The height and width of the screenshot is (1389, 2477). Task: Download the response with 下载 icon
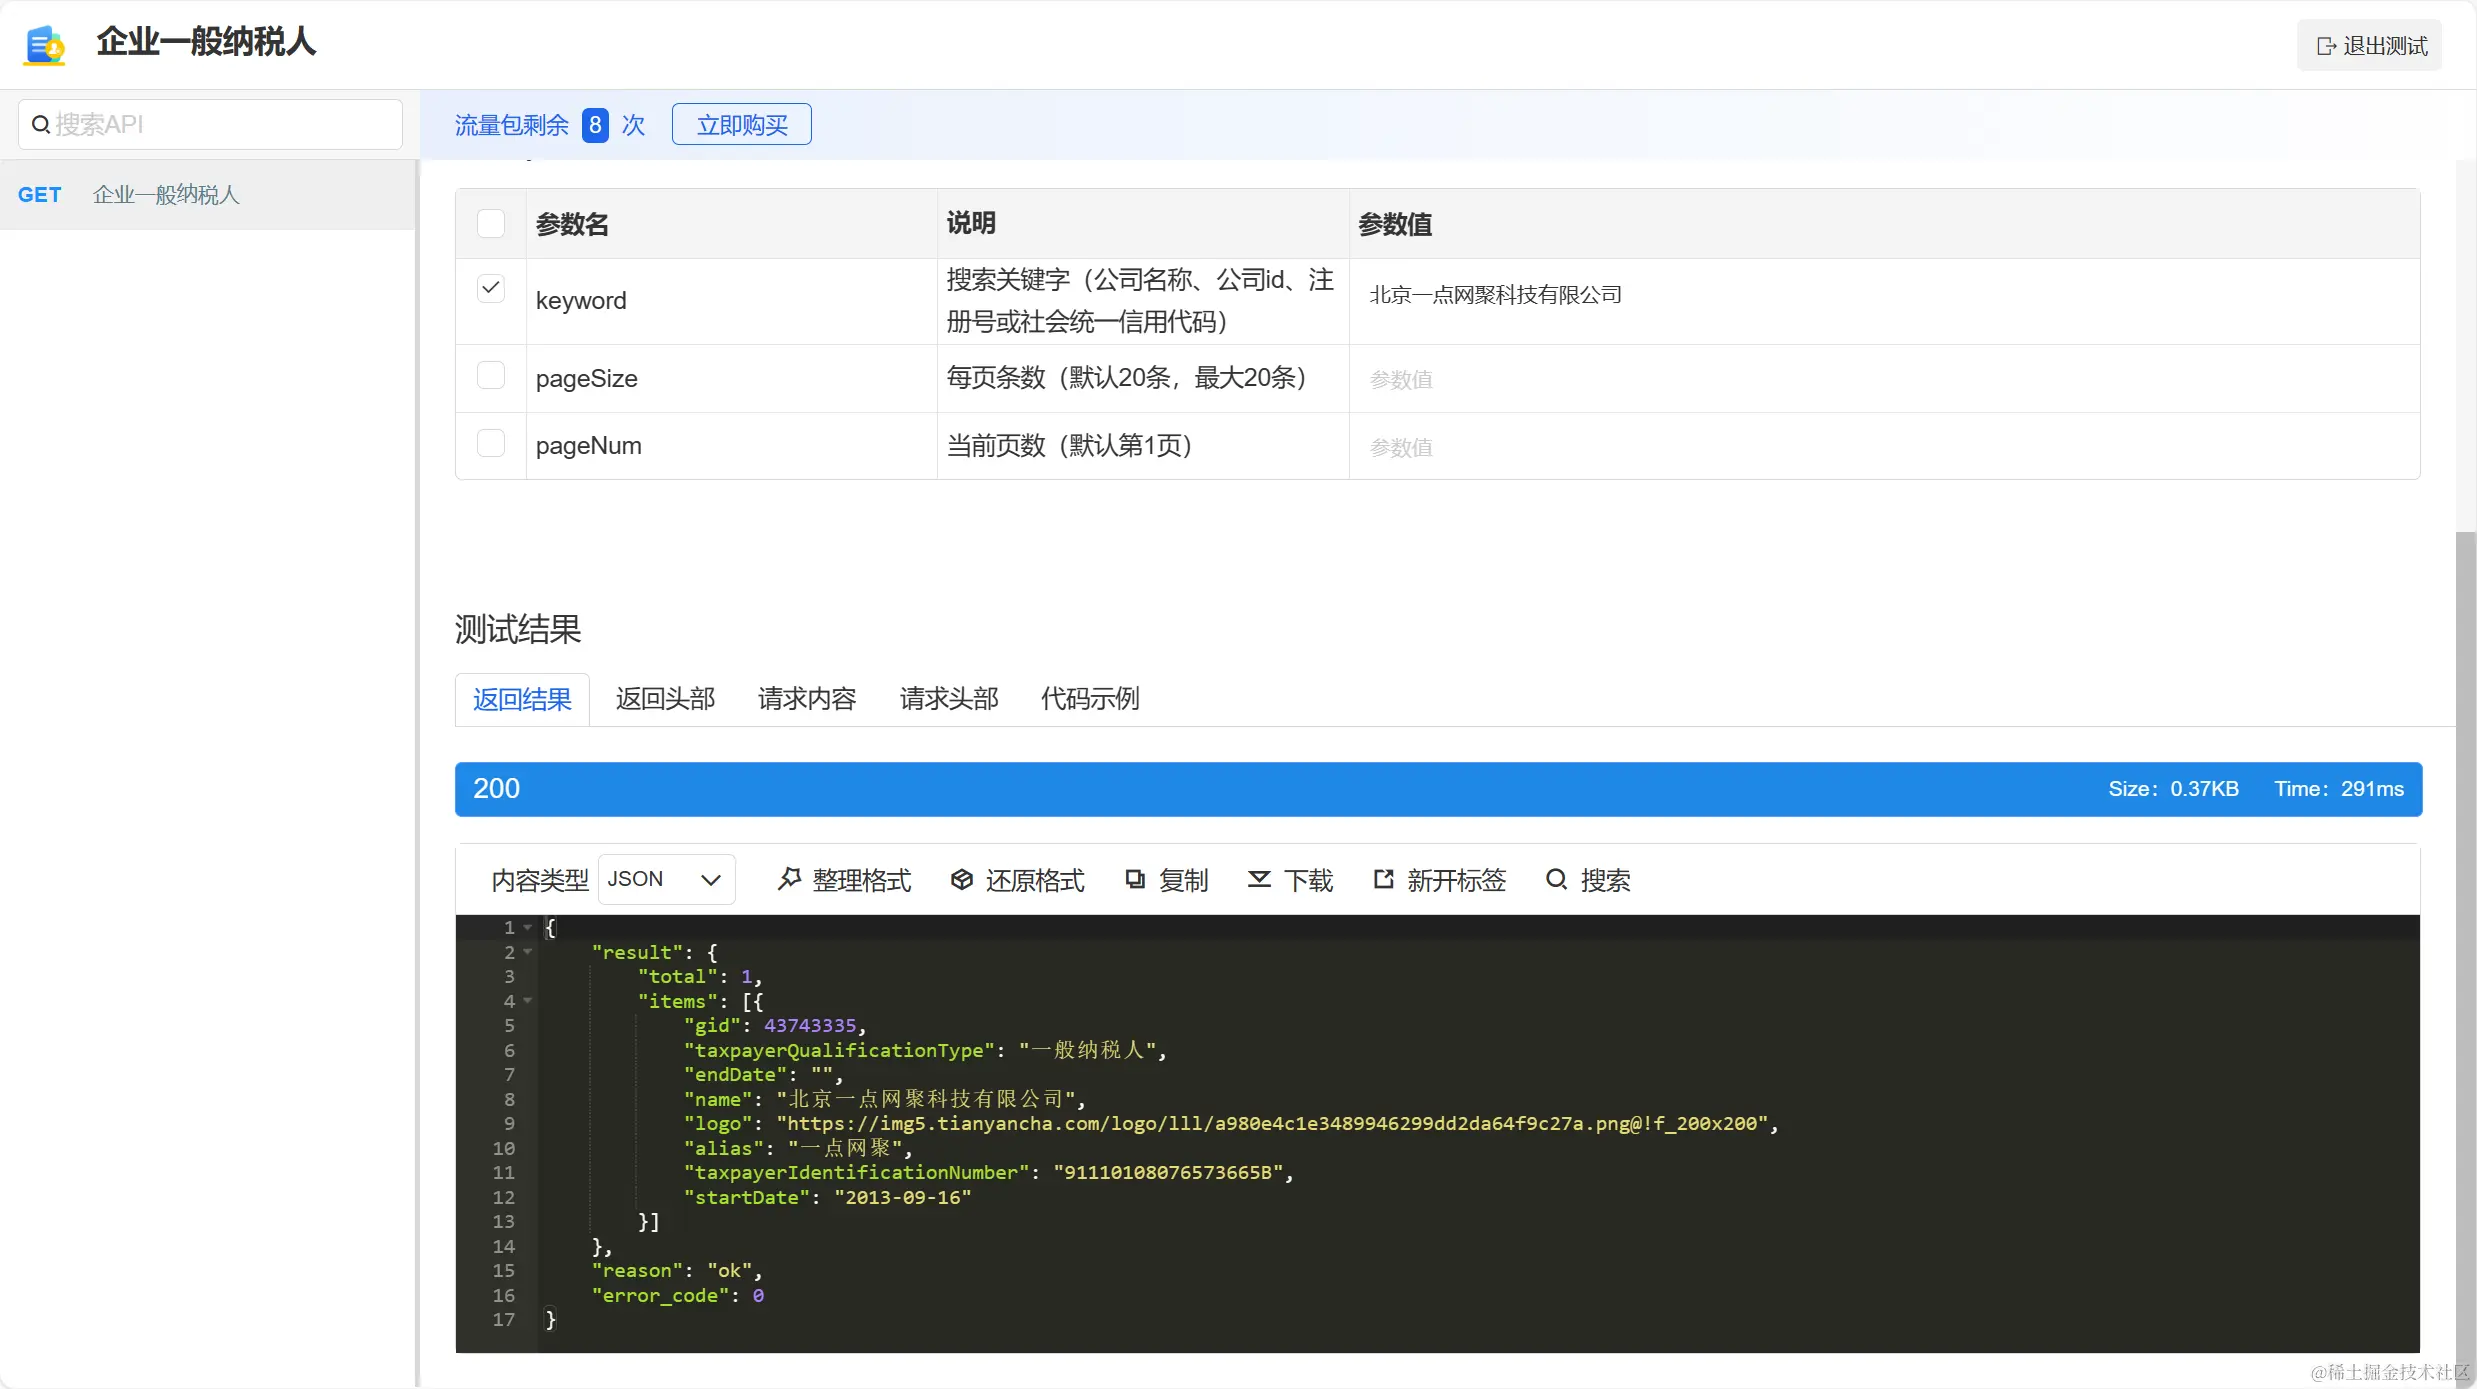(1259, 879)
